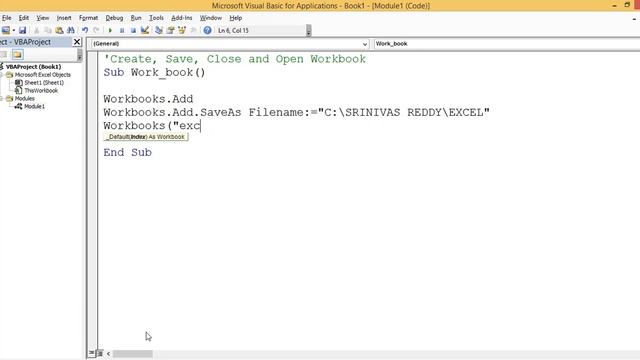Screen dimensions: 640x360
Task: Select ThisWorkbook in project tree
Action: [41, 91]
